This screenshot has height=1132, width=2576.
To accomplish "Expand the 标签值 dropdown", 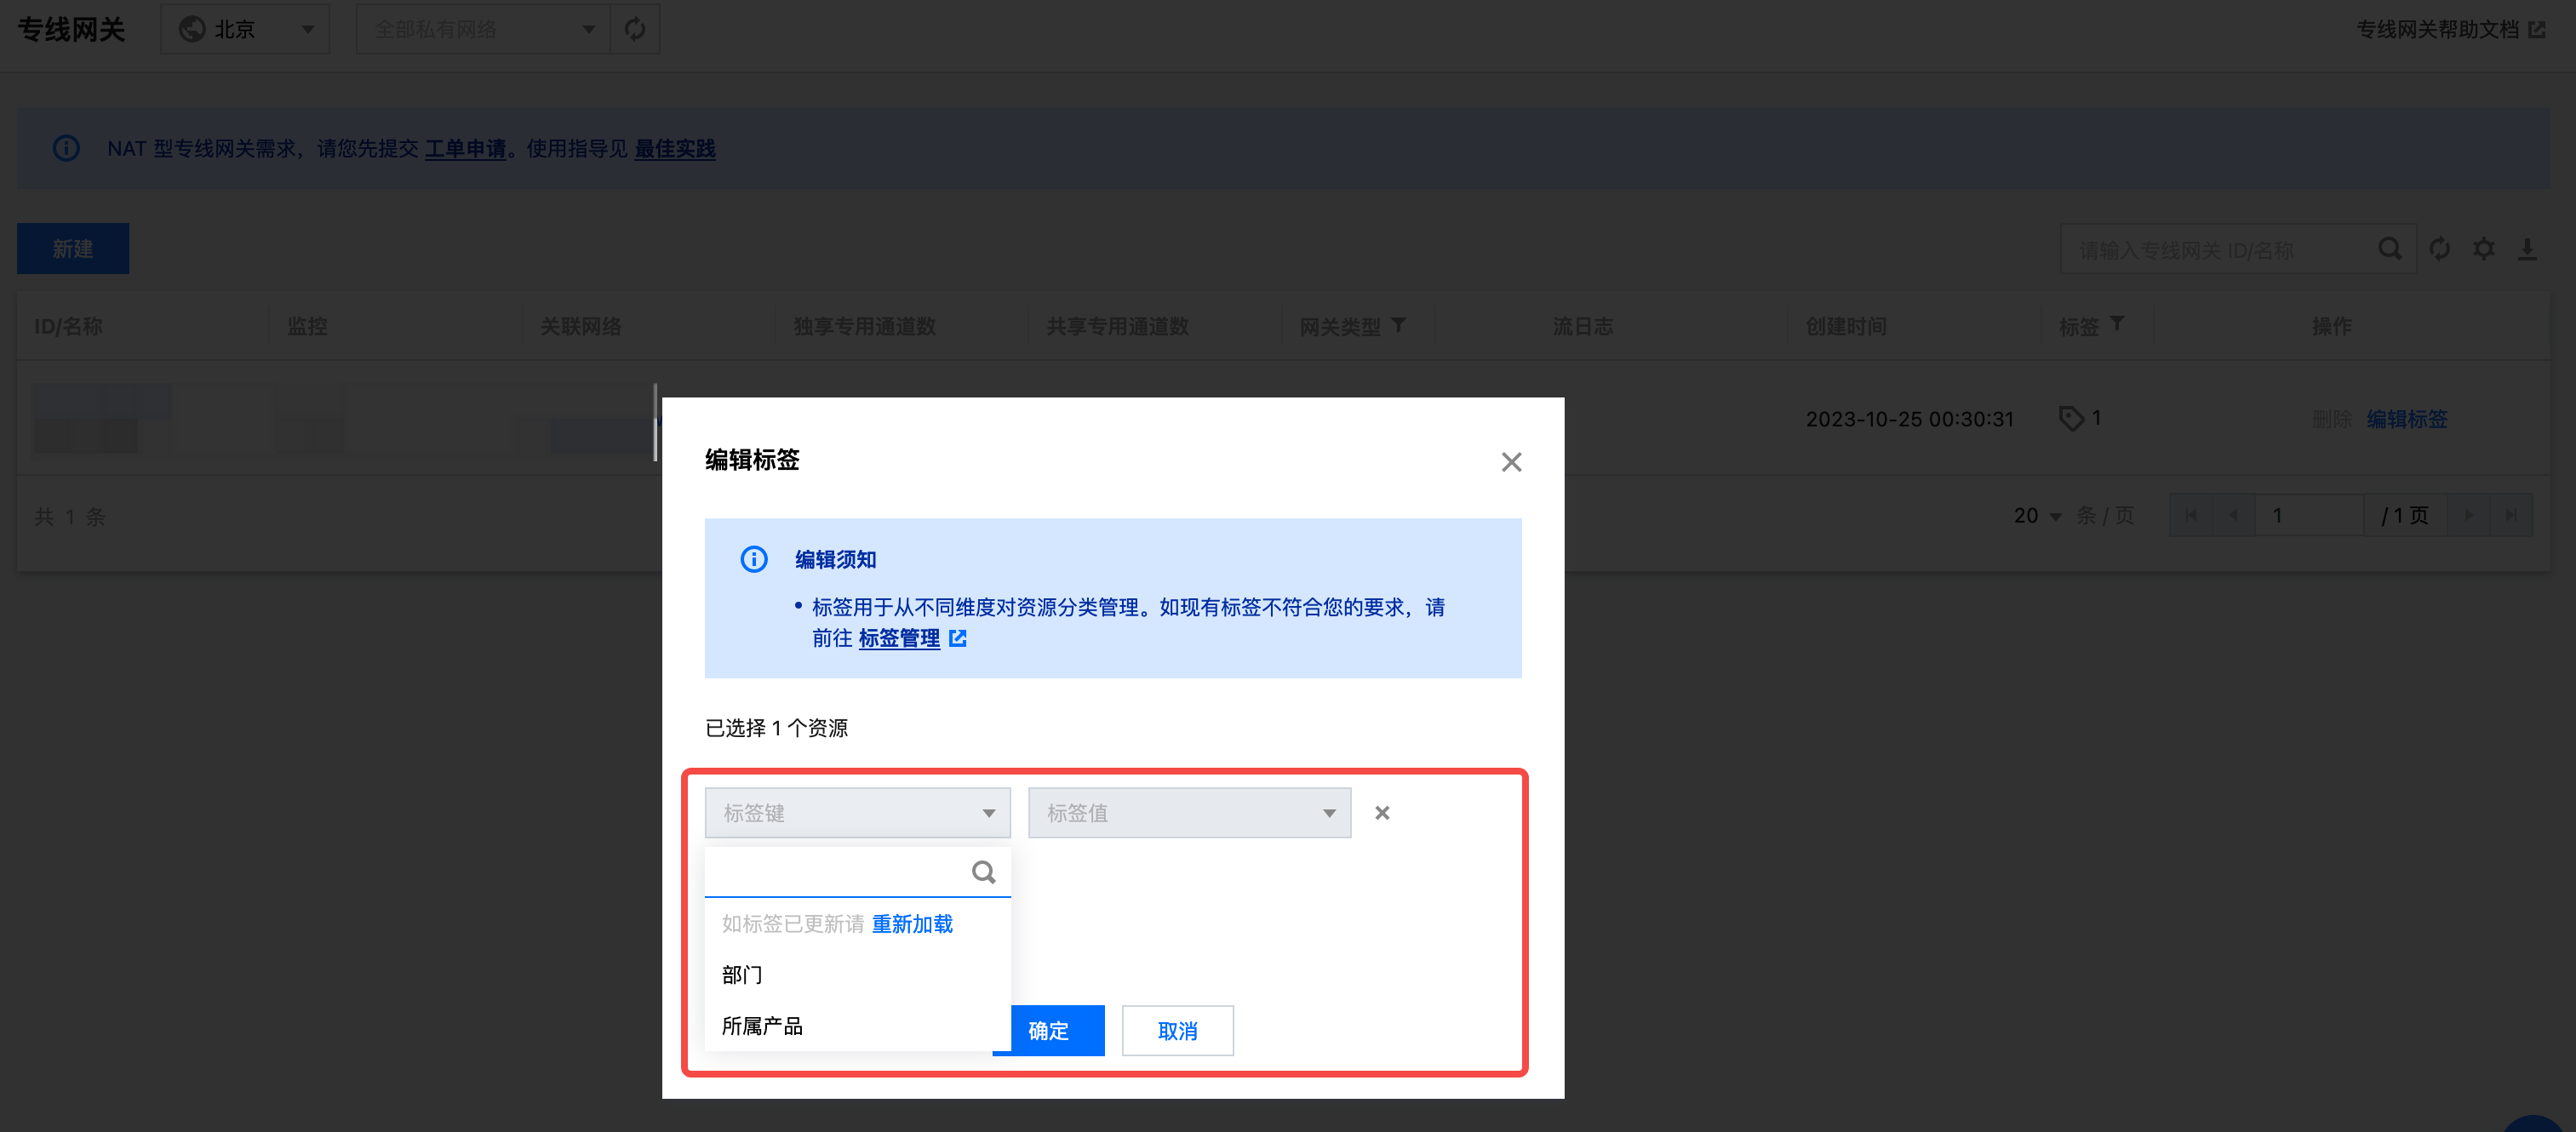I will pyautogui.click(x=1188, y=813).
